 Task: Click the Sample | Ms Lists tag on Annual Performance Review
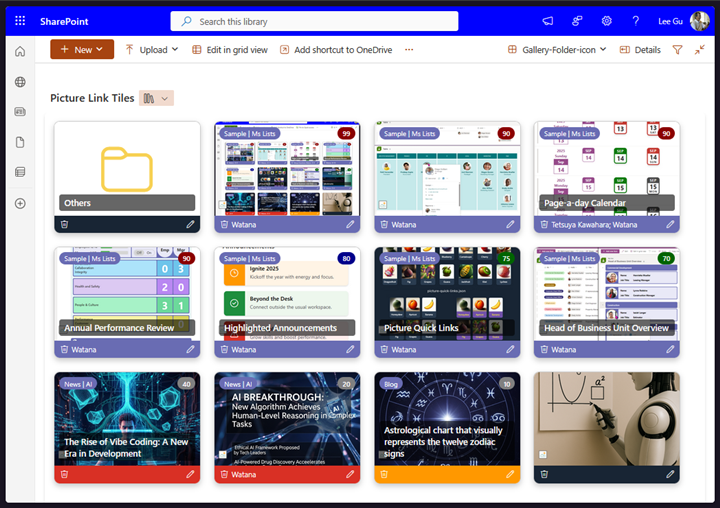[x=90, y=259]
